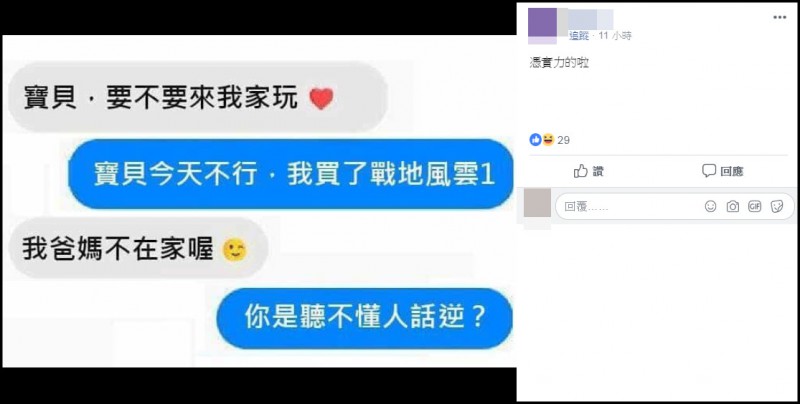Open the three-dot post options menu
Image resolution: width=800 pixels, height=404 pixels.
click(779, 17)
